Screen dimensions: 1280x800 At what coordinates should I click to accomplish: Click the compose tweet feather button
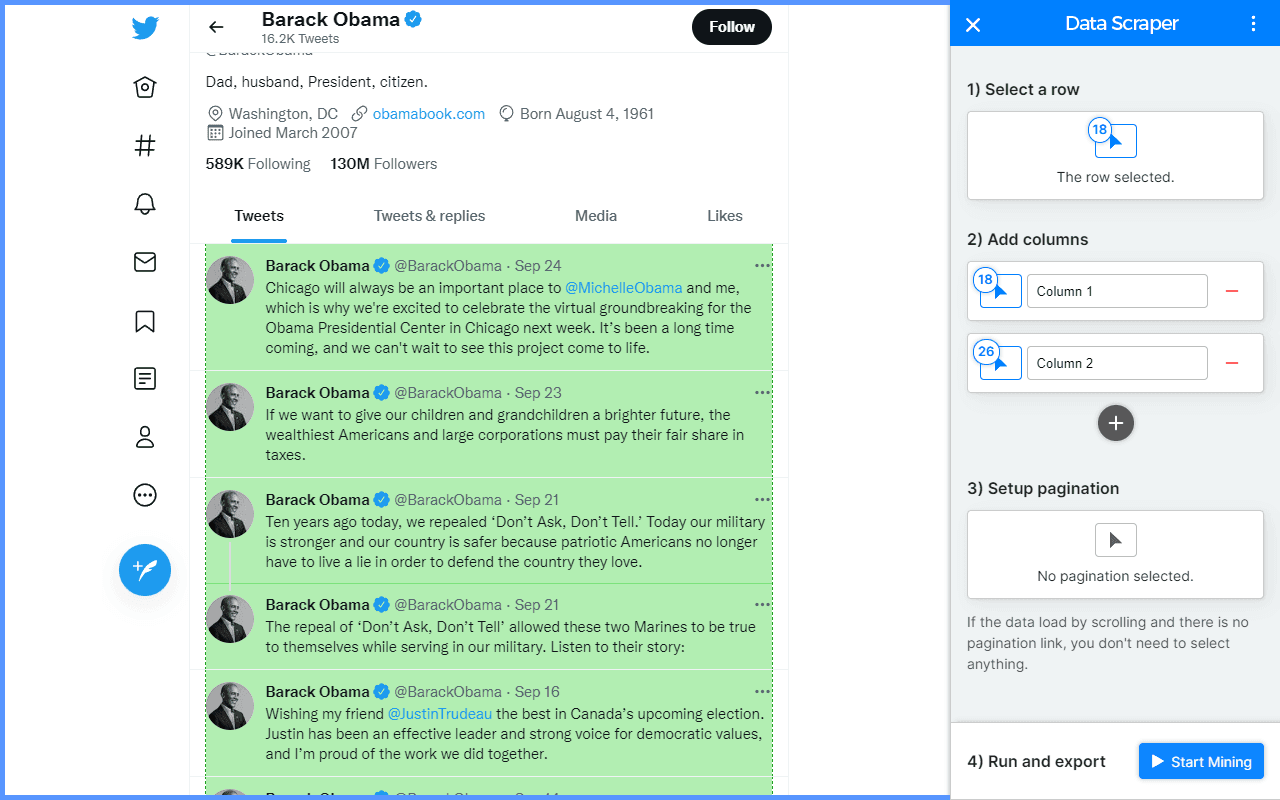point(145,570)
